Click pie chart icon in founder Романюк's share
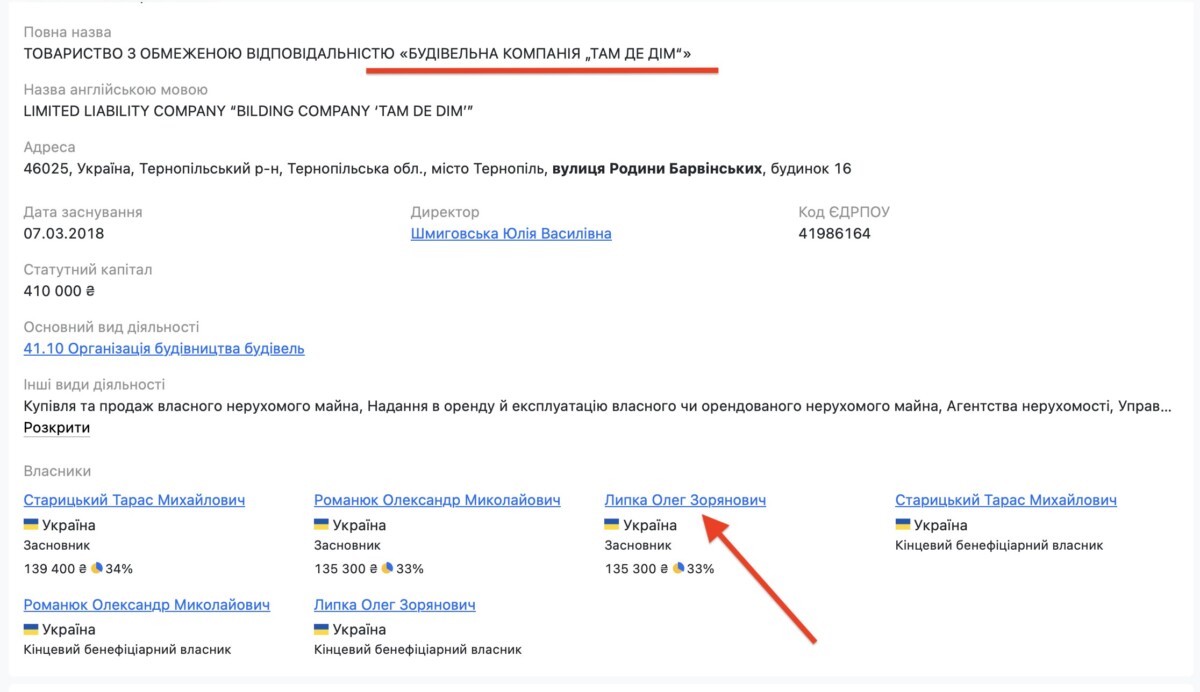1200x692 pixels. (x=387, y=568)
